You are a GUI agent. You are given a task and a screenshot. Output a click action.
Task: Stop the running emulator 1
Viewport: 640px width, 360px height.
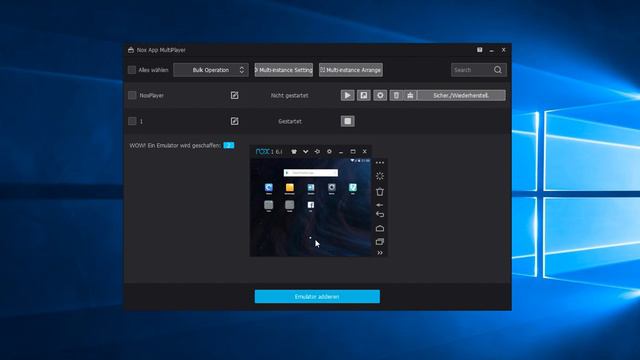[x=347, y=121]
